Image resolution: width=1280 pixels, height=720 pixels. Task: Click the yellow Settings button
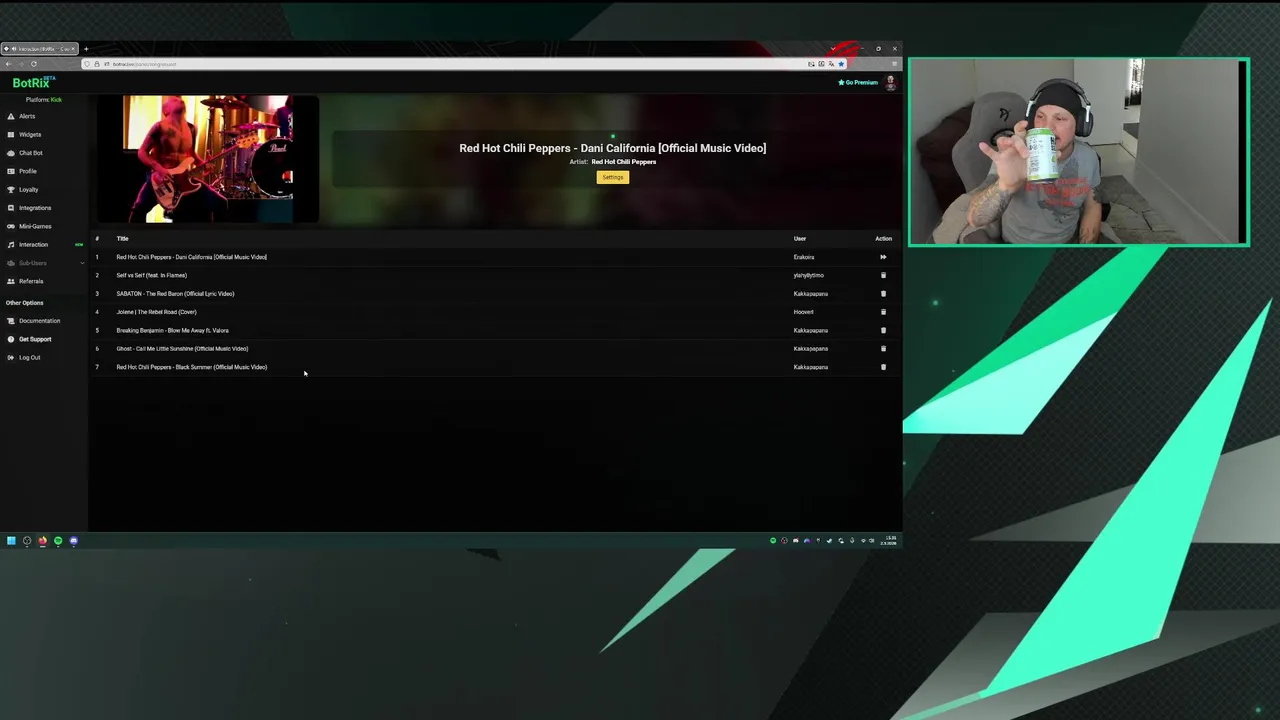(613, 177)
